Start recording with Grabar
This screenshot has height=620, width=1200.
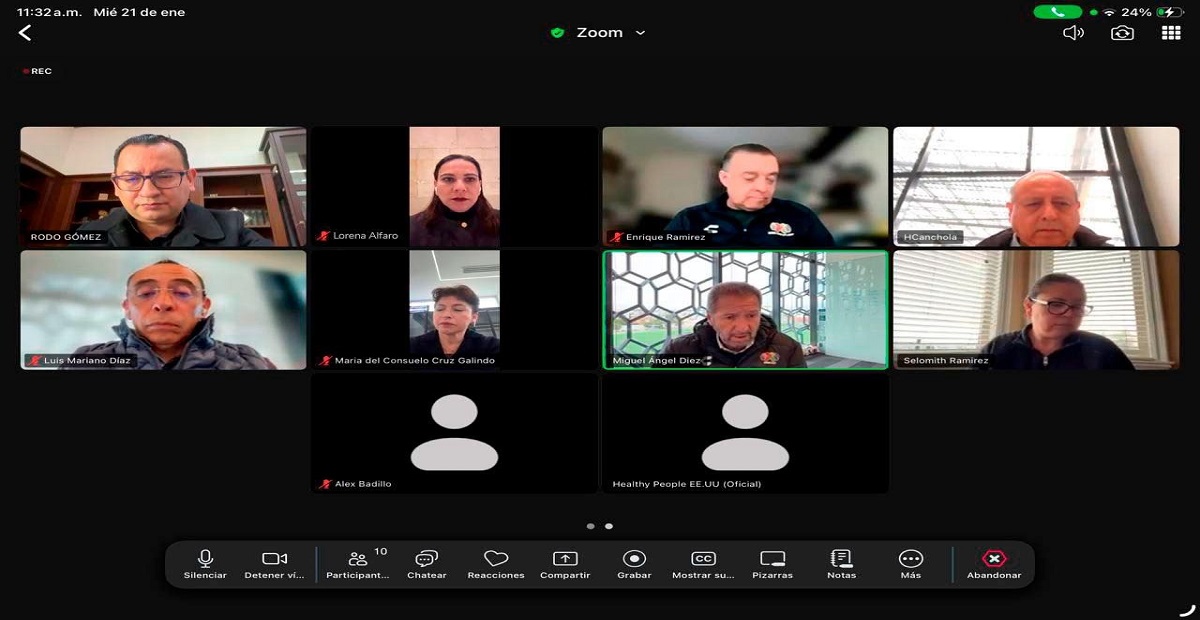(x=634, y=564)
